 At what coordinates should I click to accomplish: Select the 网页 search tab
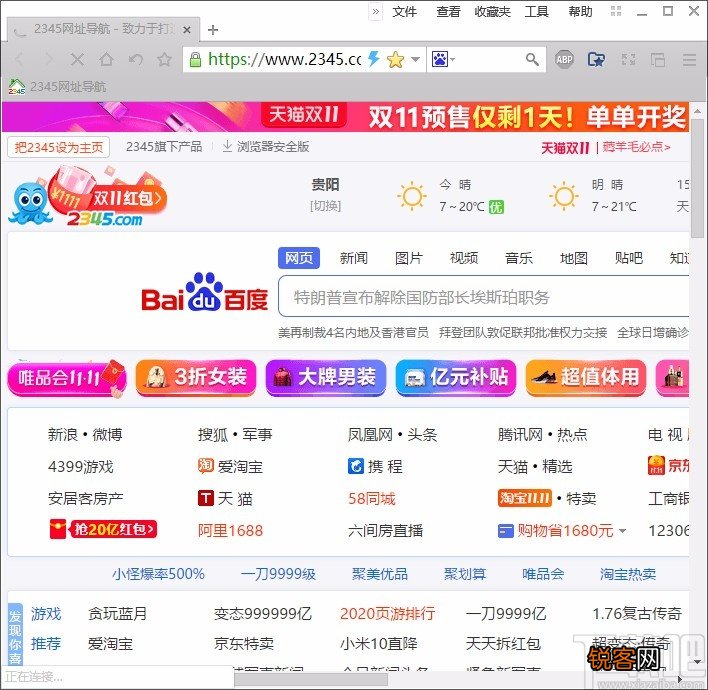[298, 258]
